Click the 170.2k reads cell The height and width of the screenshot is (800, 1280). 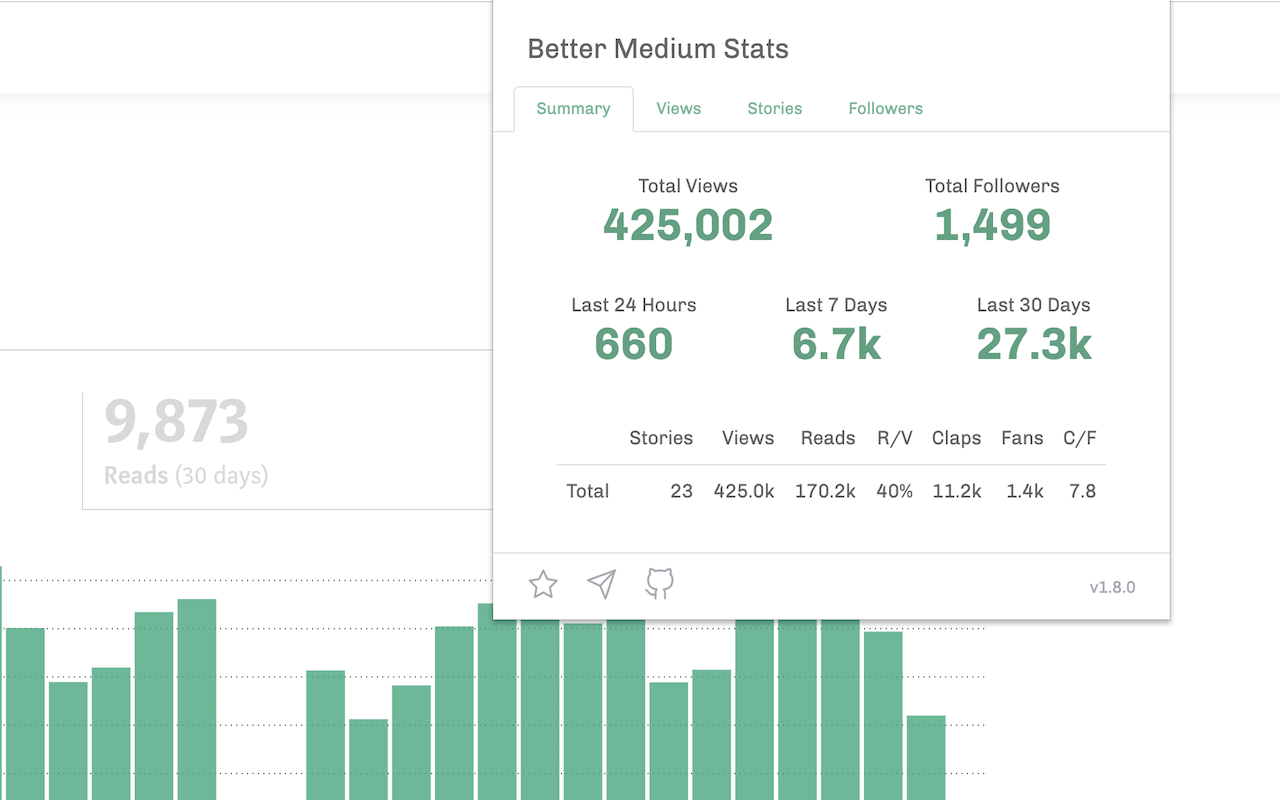(x=825, y=491)
